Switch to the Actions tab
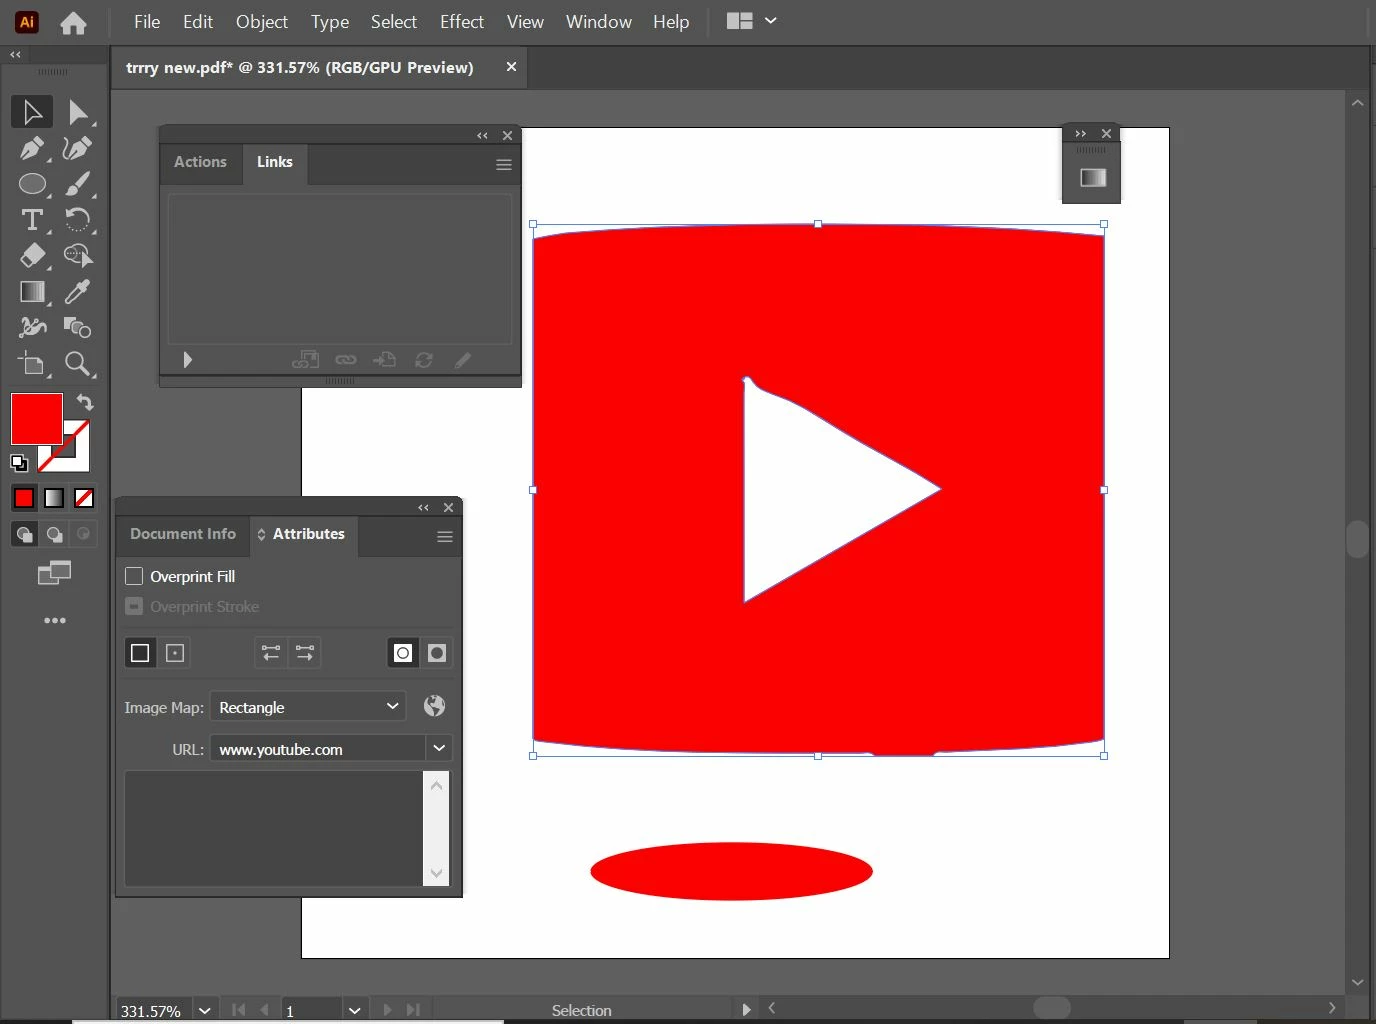Image resolution: width=1376 pixels, height=1024 pixels. coord(200,162)
